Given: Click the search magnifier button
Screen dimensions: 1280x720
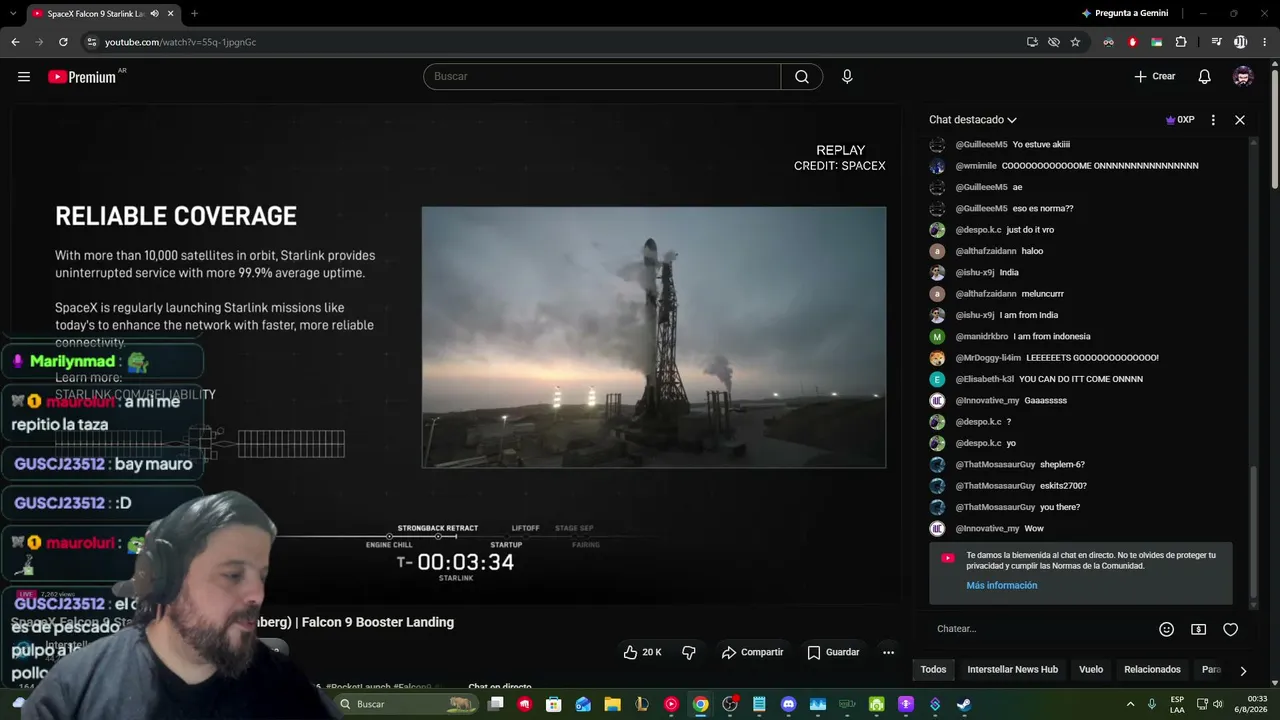Looking at the screenshot, I should [x=802, y=77].
